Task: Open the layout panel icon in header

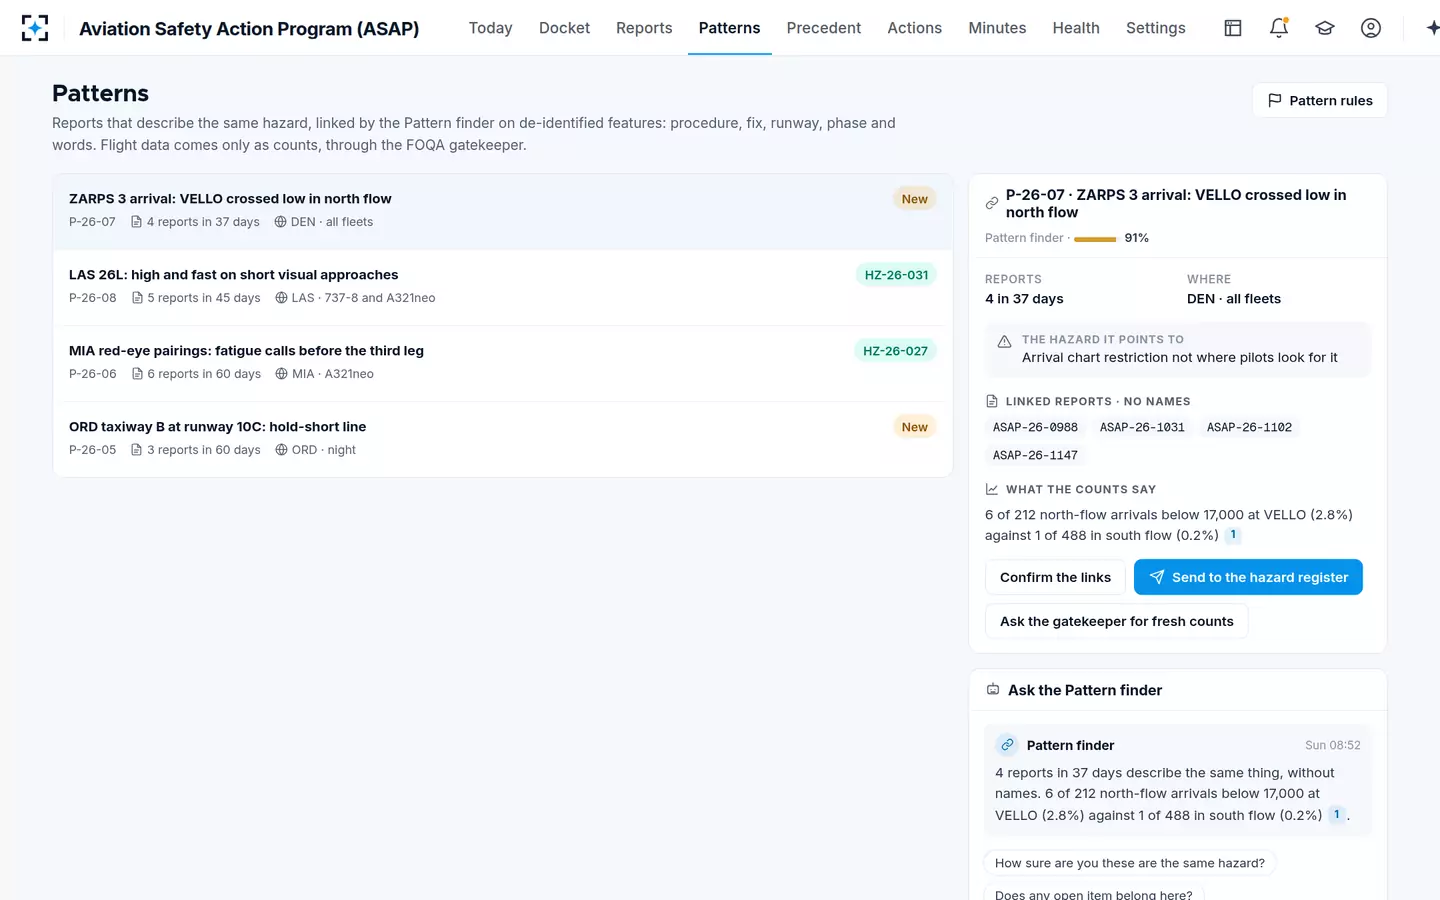Action: coord(1233,28)
